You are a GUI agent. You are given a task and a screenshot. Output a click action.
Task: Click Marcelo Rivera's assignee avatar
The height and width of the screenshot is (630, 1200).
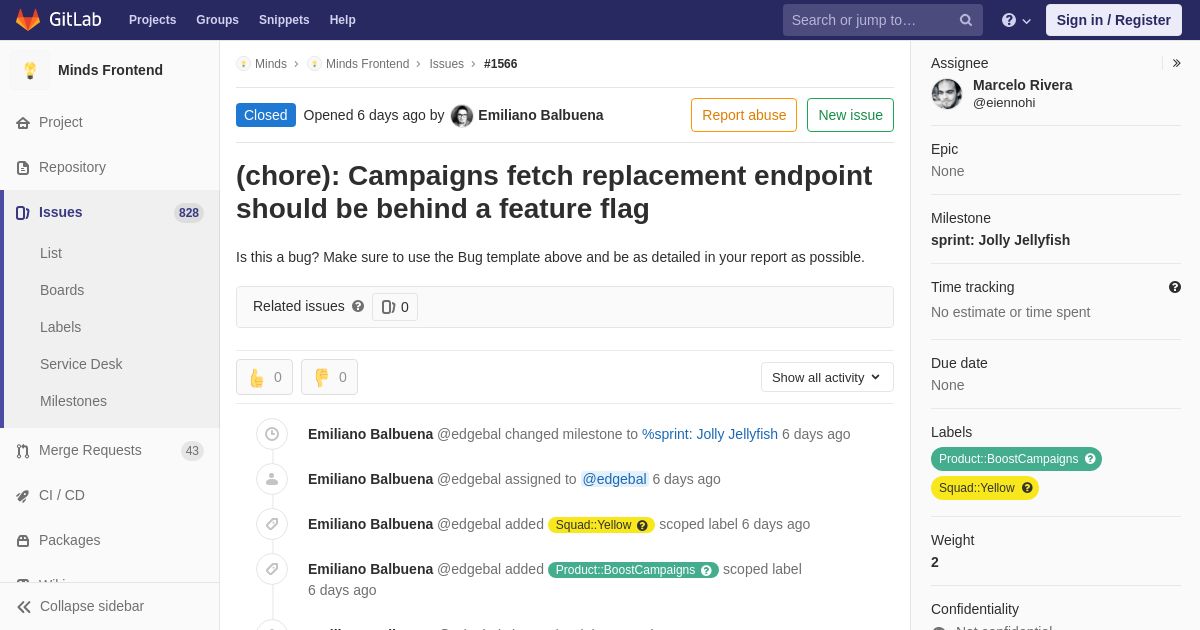coord(947,94)
